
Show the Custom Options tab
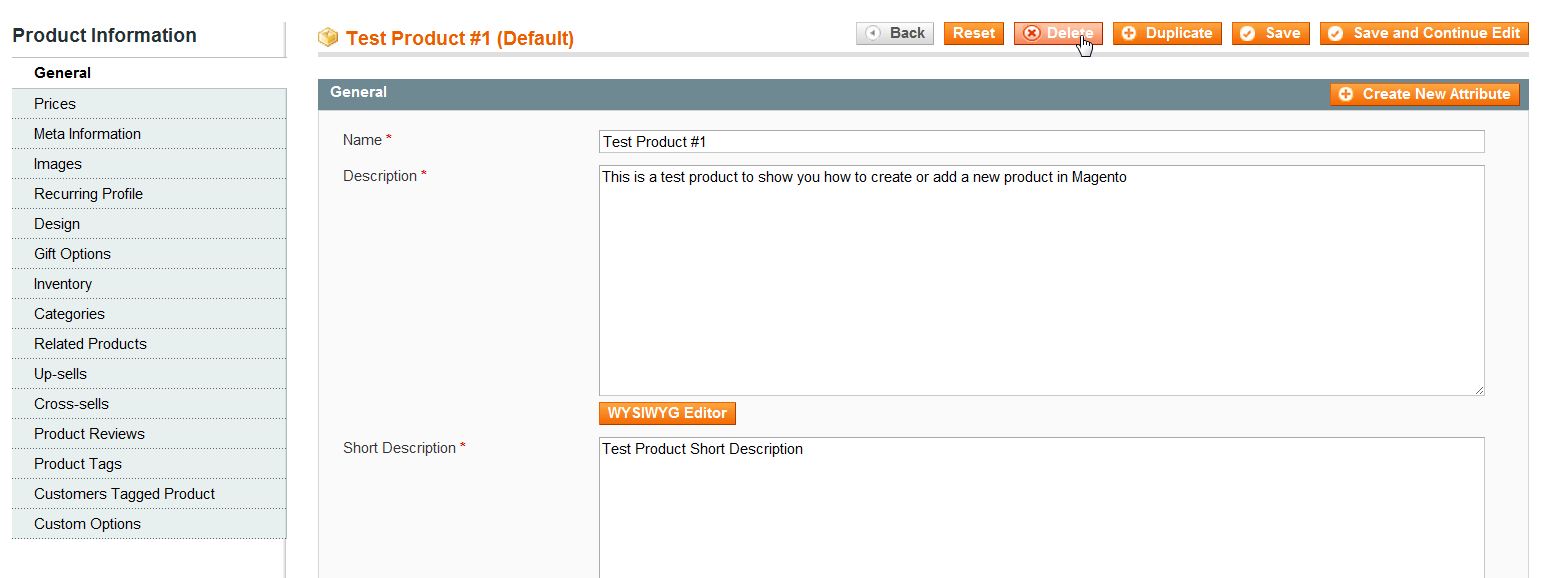(87, 524)
